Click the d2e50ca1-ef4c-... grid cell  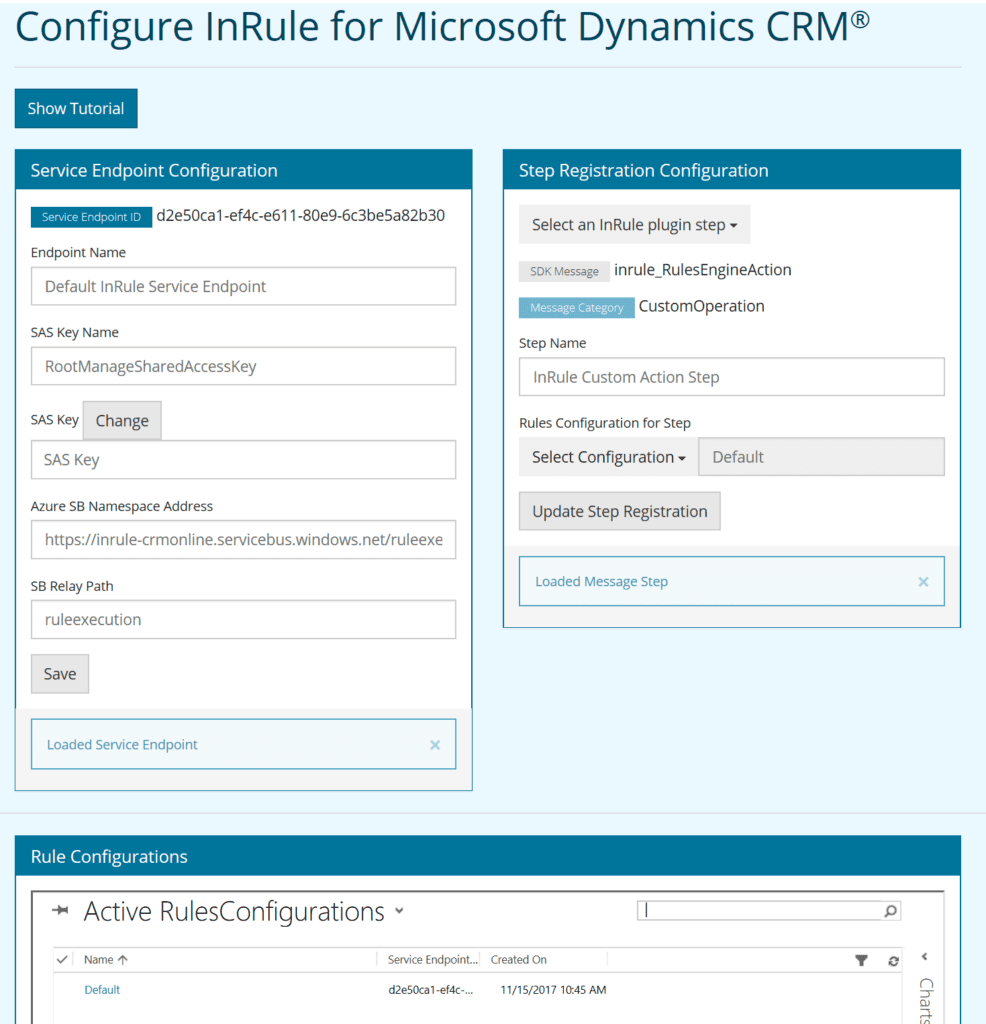coord(430,989)
